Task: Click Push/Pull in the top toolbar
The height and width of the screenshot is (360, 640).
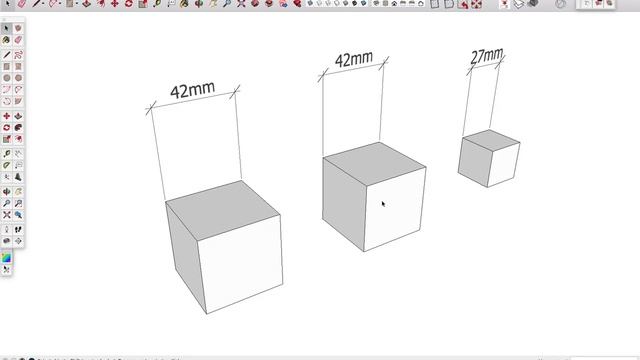Action: (x=87, y=4)
